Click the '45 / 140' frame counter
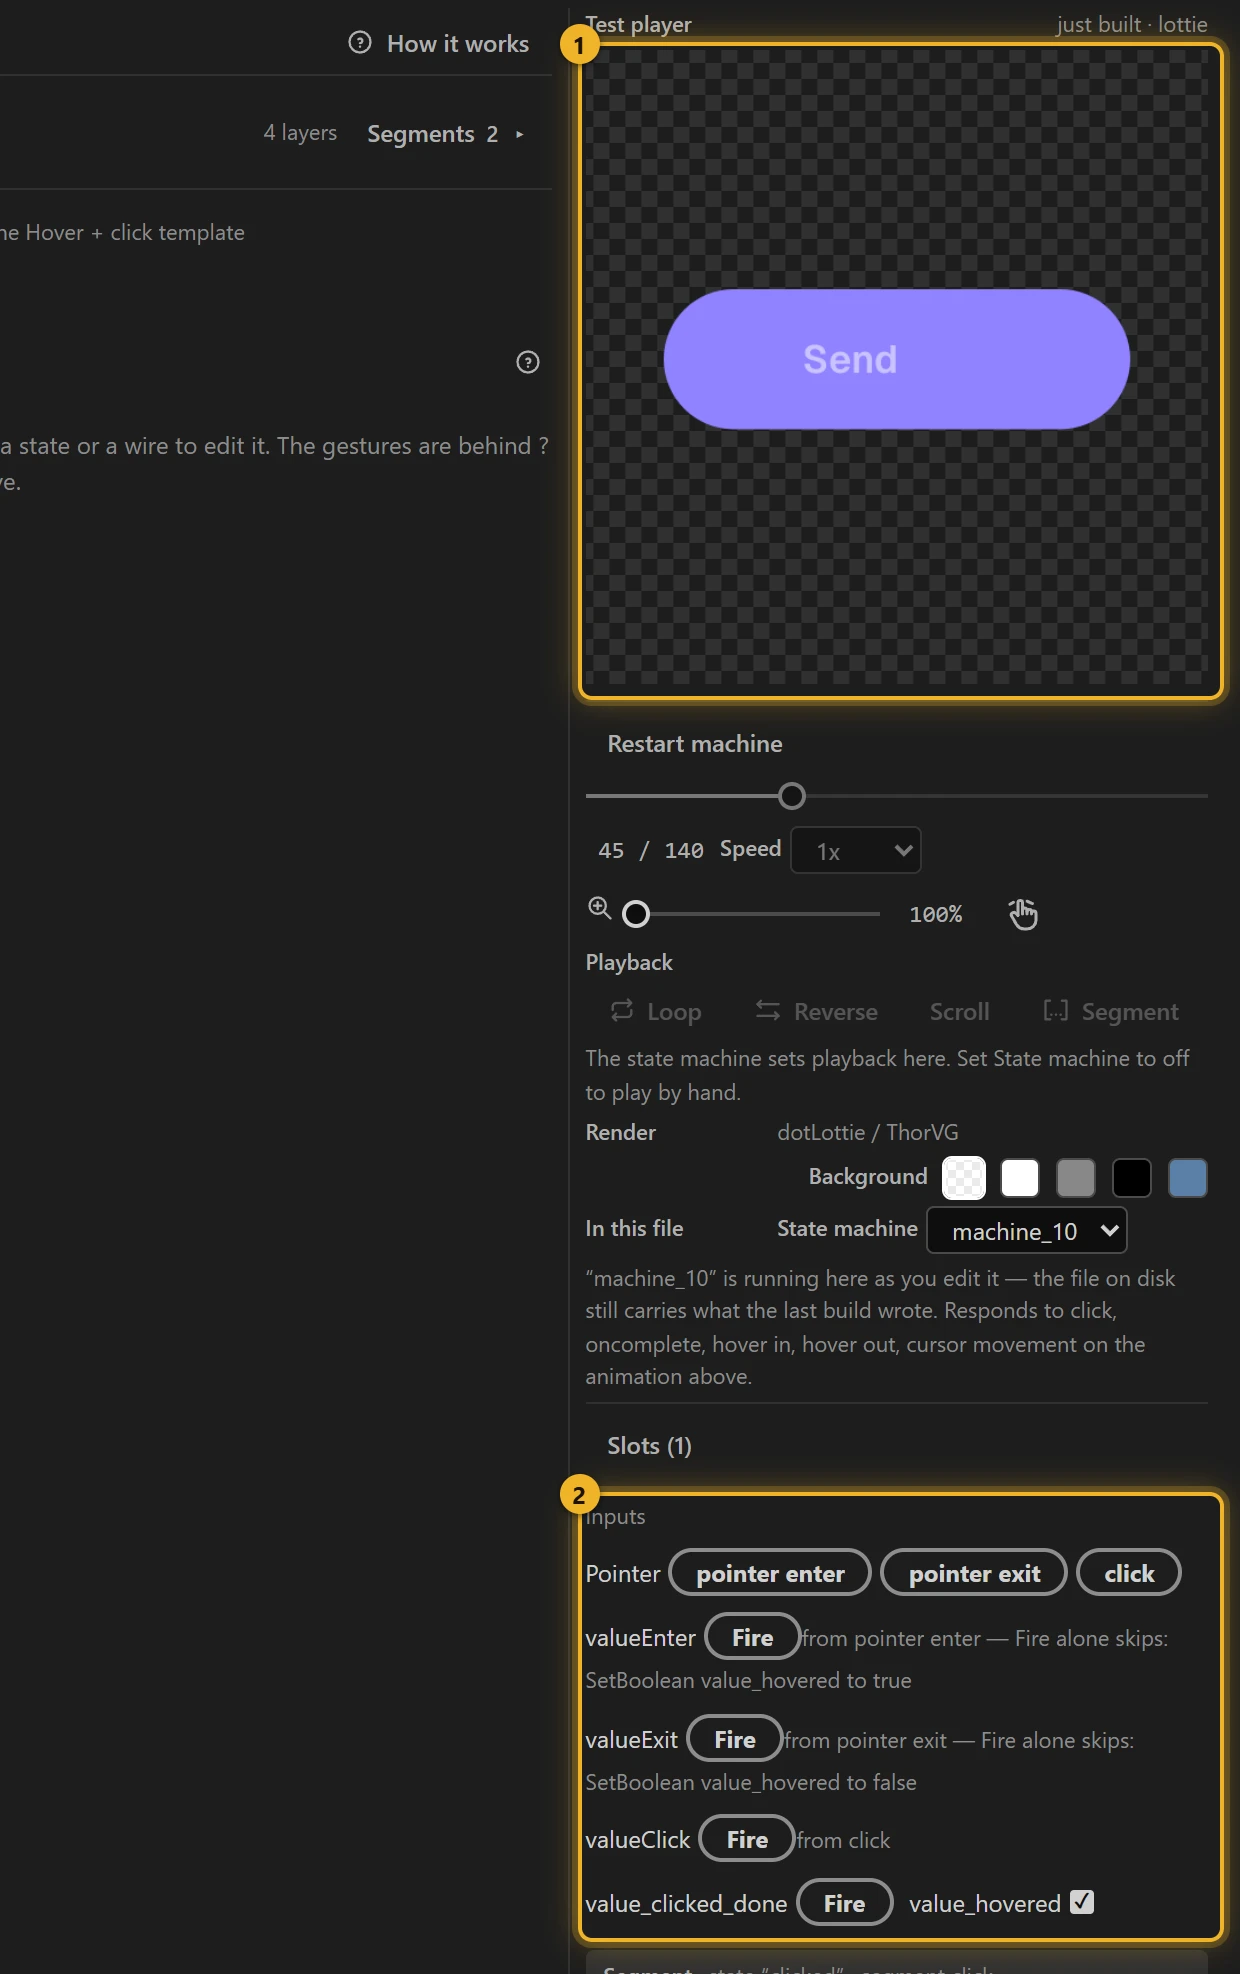The width and height of the screenshot is (1240, 1974). pos(651,850)
